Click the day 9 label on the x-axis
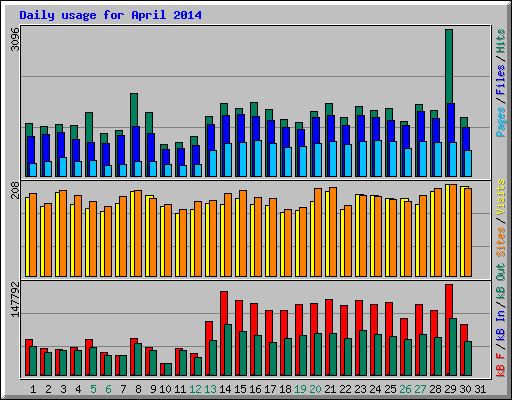The image size is (512, 400). (153, 389)
